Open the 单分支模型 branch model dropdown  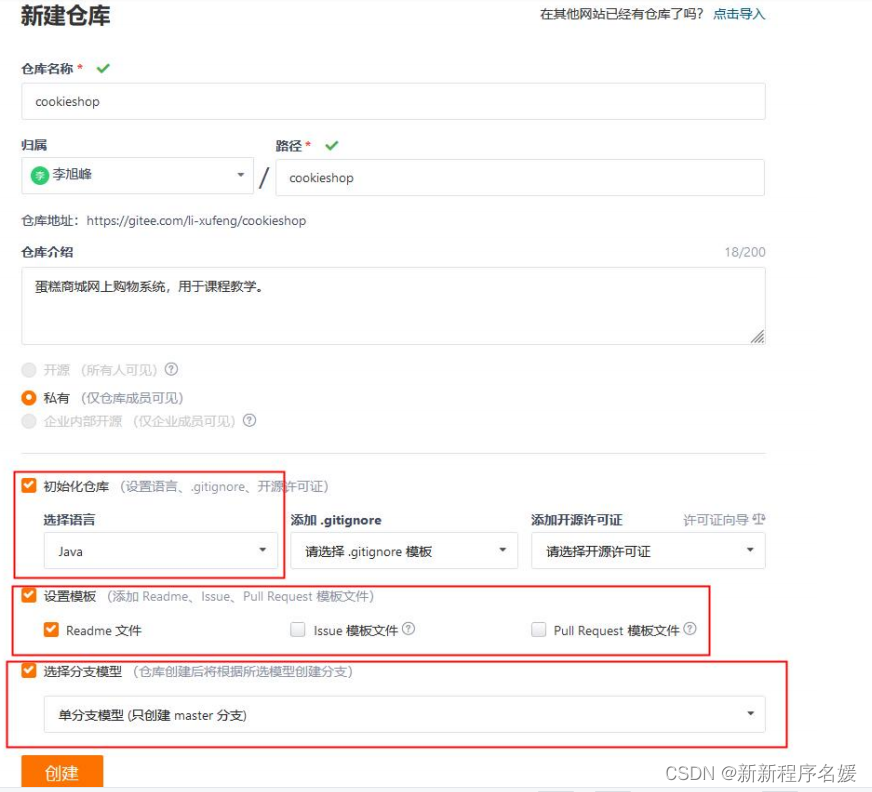(x=404, y=714)
